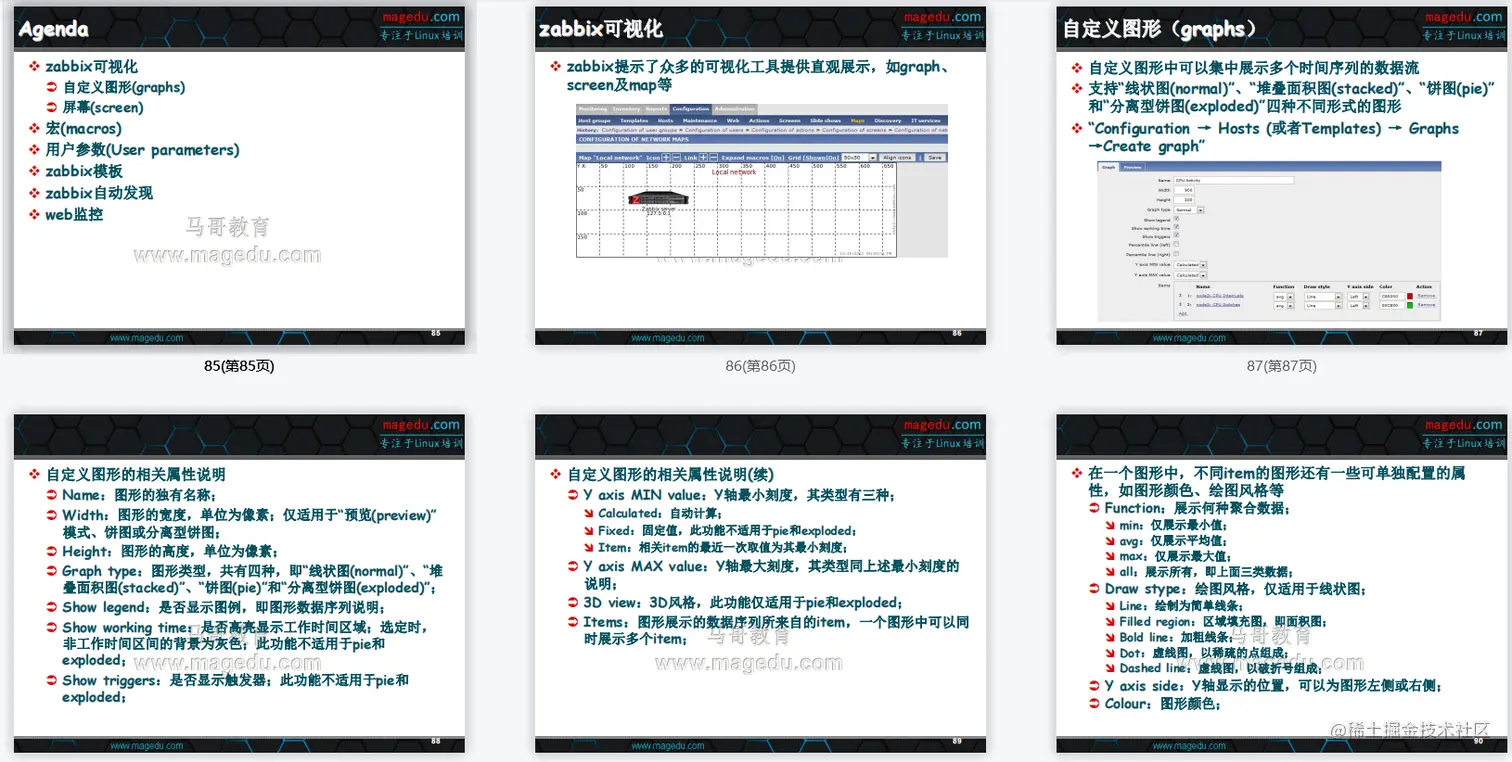The height and width of the screenshot is (762, 1512).
Task: Click Remove link beside the green swatch
Action: 1426,305
